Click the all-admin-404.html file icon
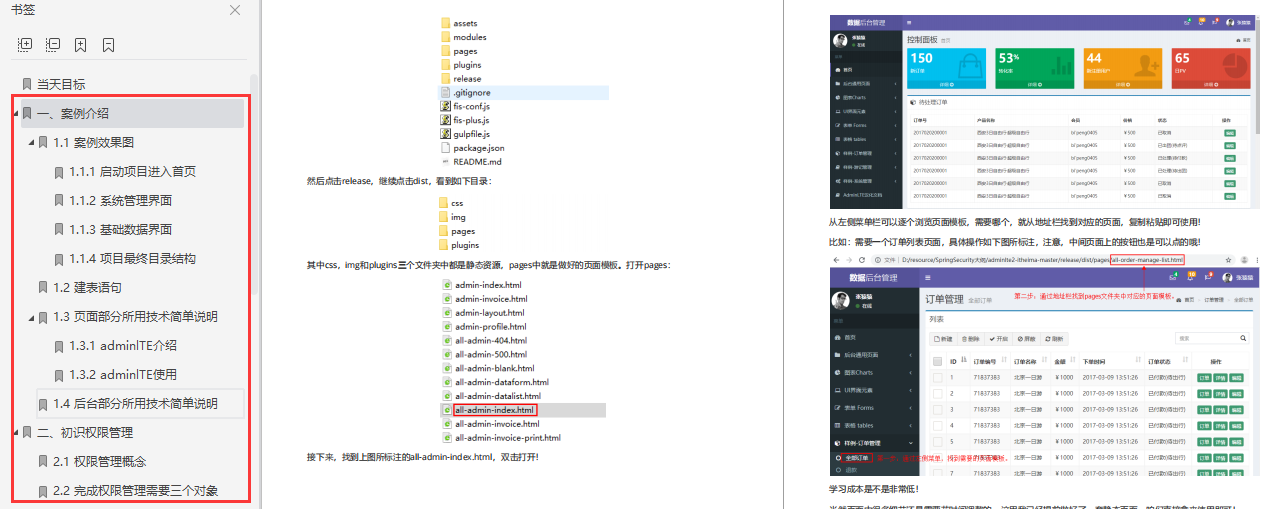This screenshot has width=1264, height=509. click(448, 340)
